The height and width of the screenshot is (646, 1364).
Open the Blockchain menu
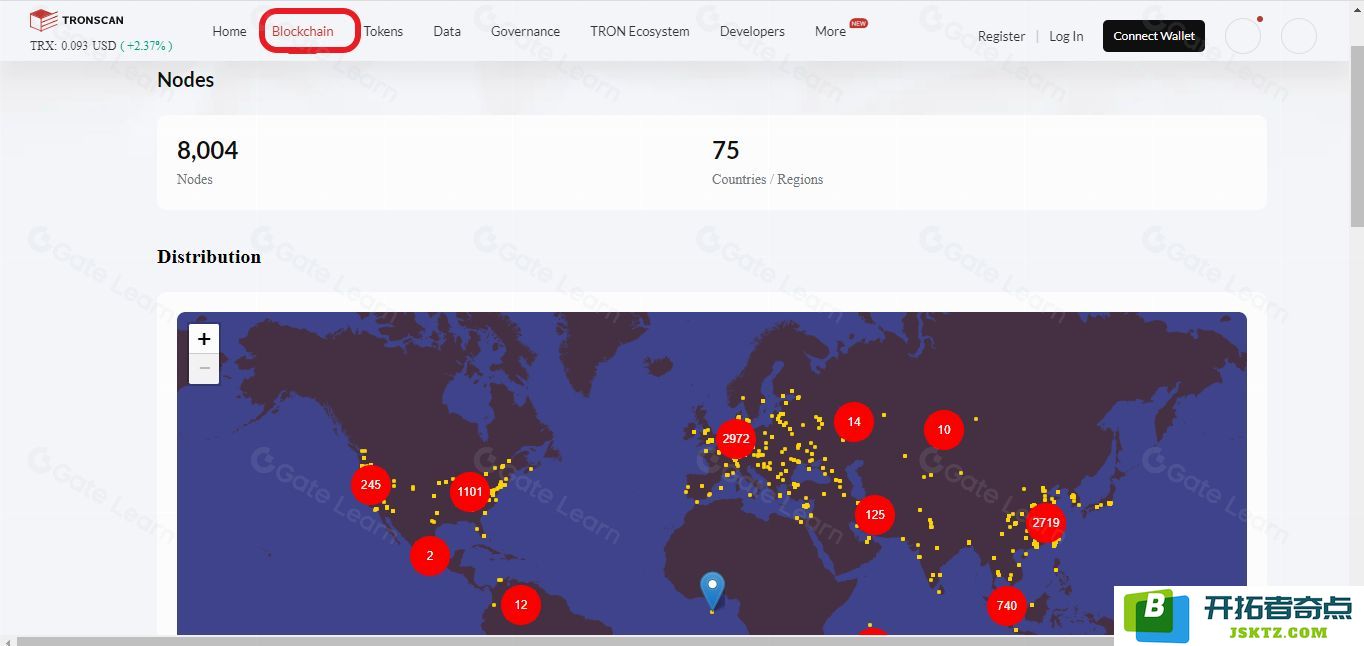303,31
